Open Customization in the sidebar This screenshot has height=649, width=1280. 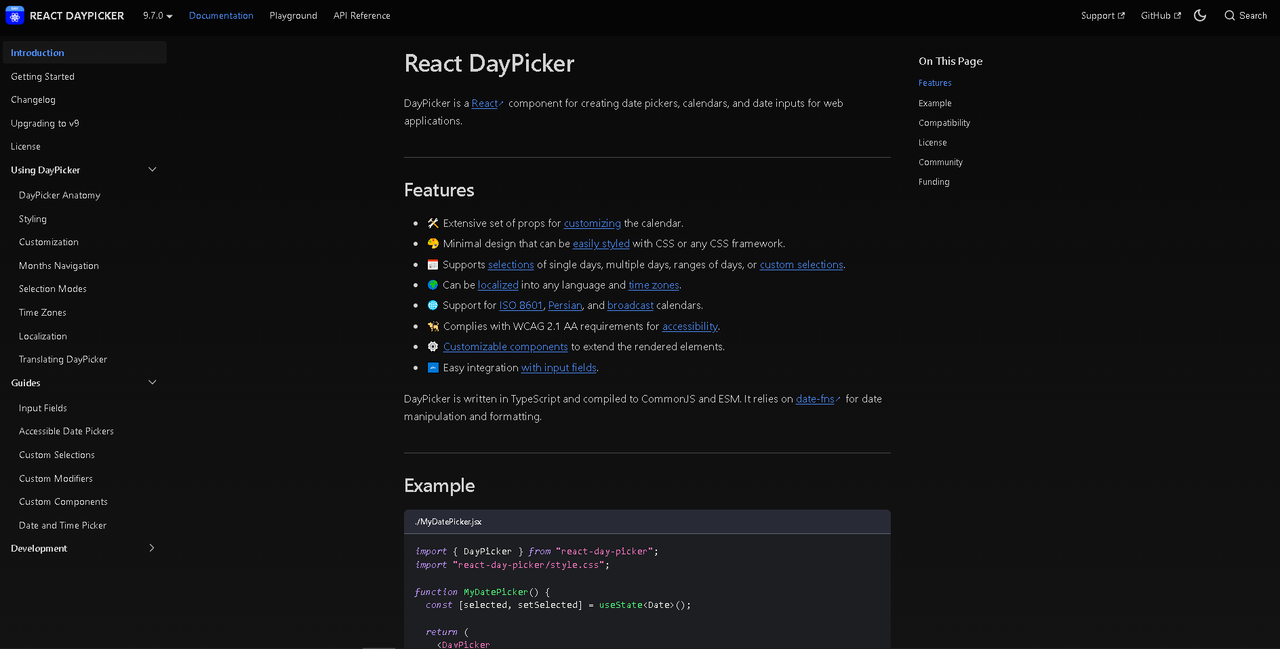coord(49,242)
